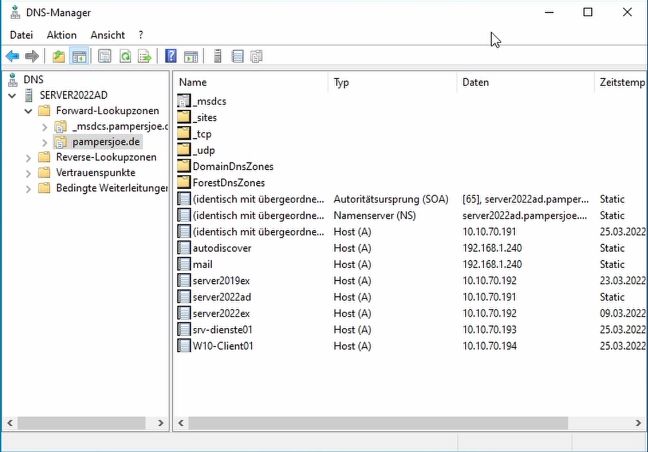Click the Export list toolbar icon

[x=145, y=56]
